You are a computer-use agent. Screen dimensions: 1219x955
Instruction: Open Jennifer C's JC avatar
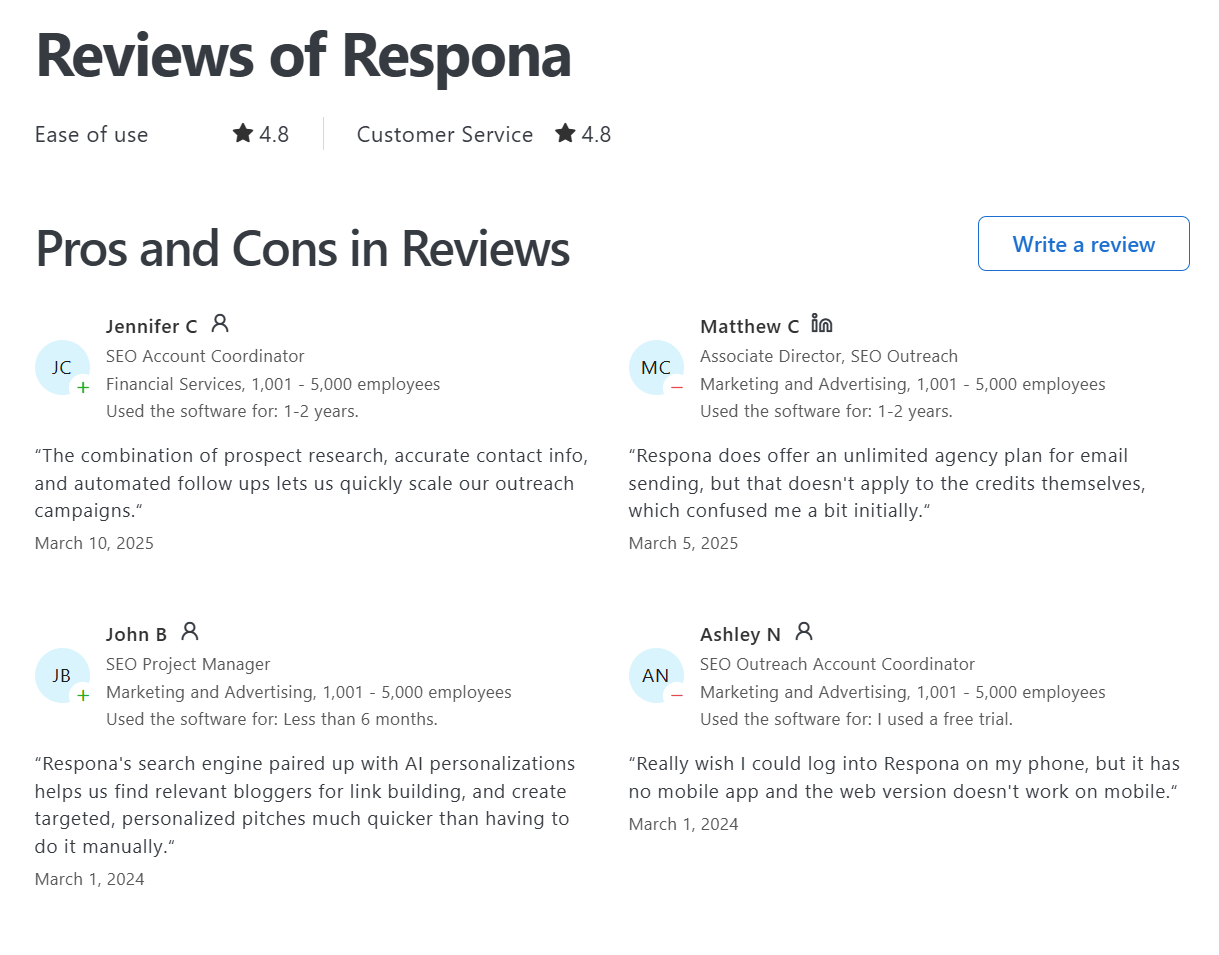pyautogui.click(x=62, y=367)
